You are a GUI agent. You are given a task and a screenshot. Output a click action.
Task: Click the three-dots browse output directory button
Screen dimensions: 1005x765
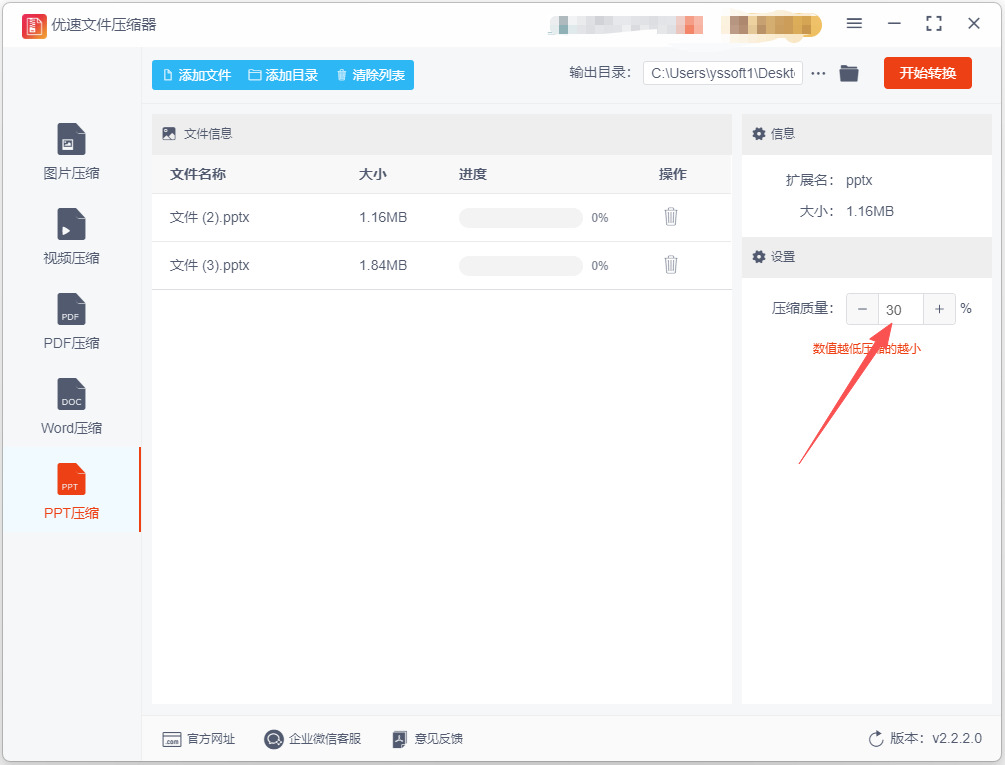click(818, 74)
